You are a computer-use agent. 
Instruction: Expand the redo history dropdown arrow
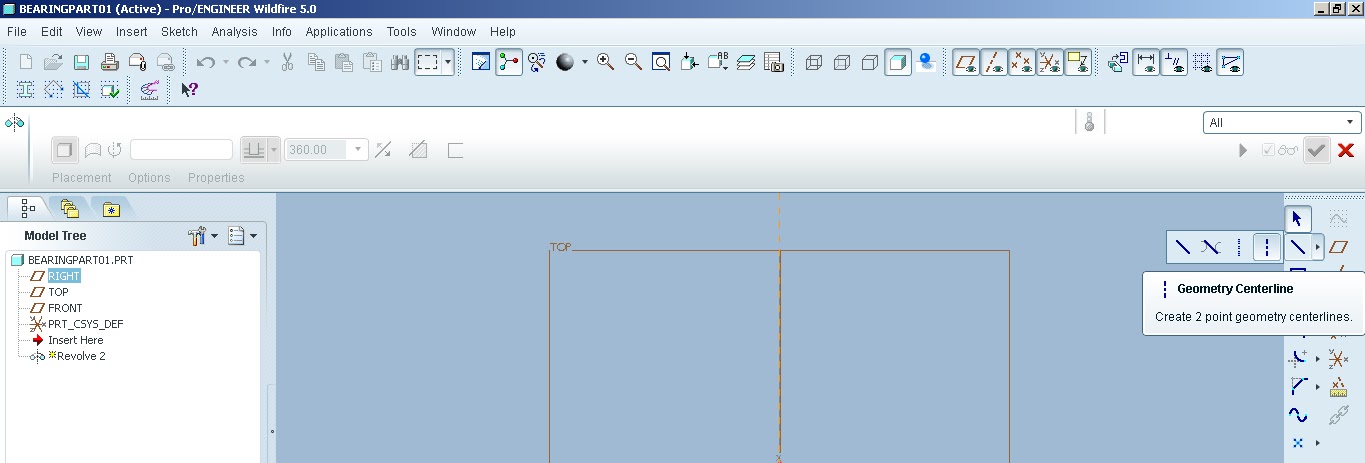tap(266, 62)
